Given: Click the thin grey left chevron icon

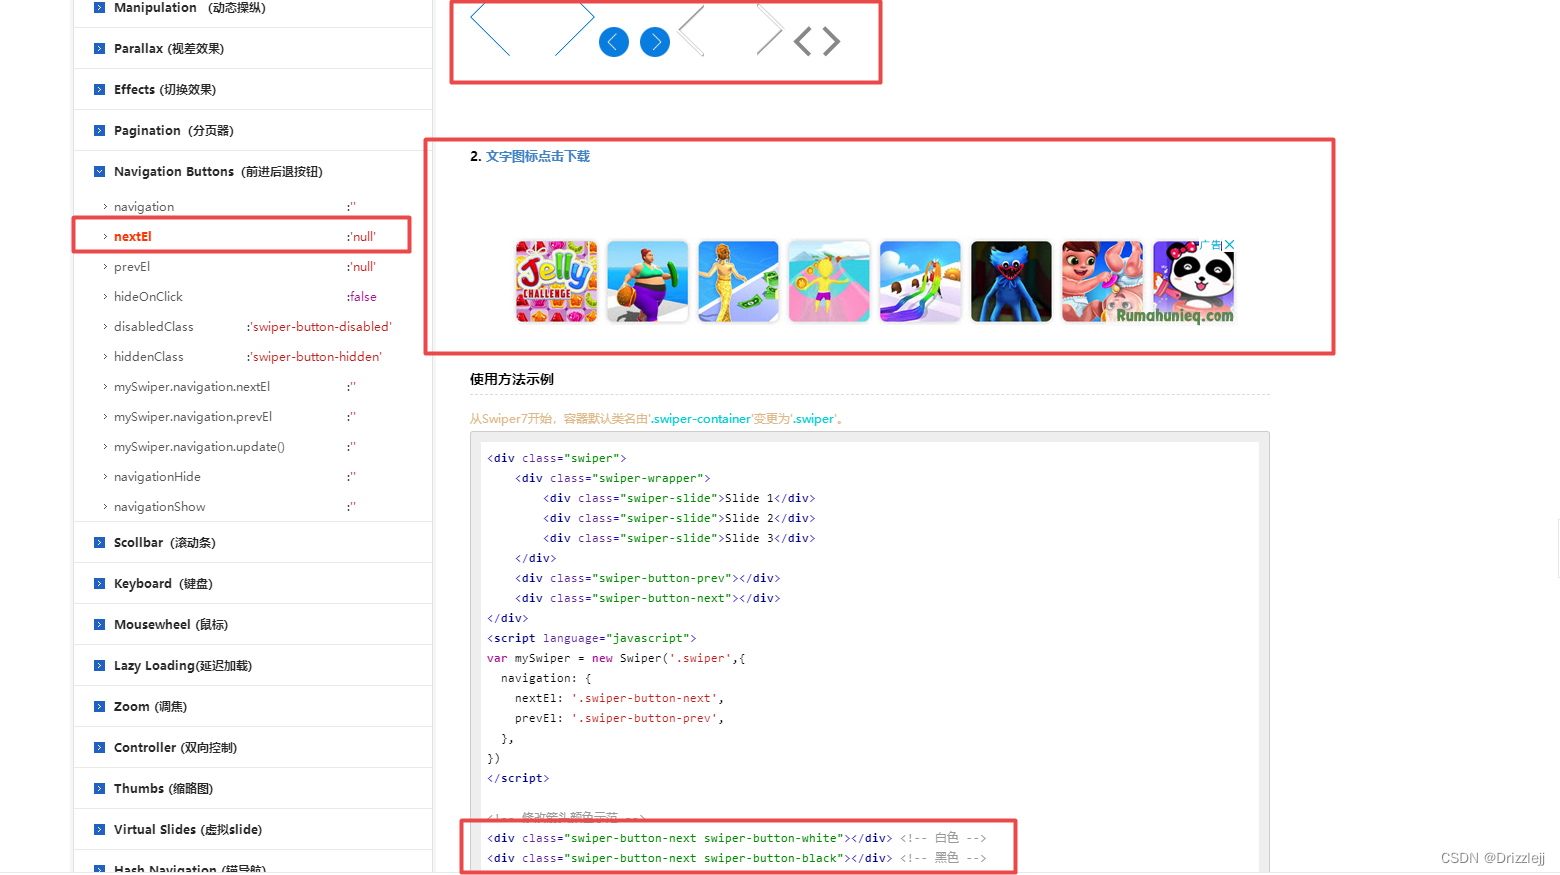Looking at the screenshot, I should [691, 30].
